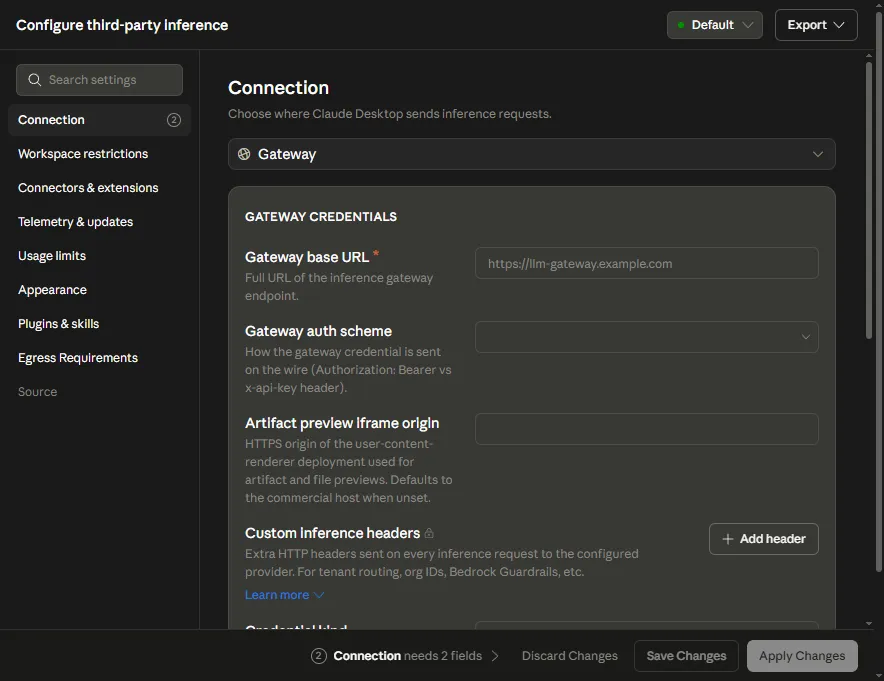Click Discard Changes
Image resolution: width=884 pixels, height=681 pixels.
[569, 656]
